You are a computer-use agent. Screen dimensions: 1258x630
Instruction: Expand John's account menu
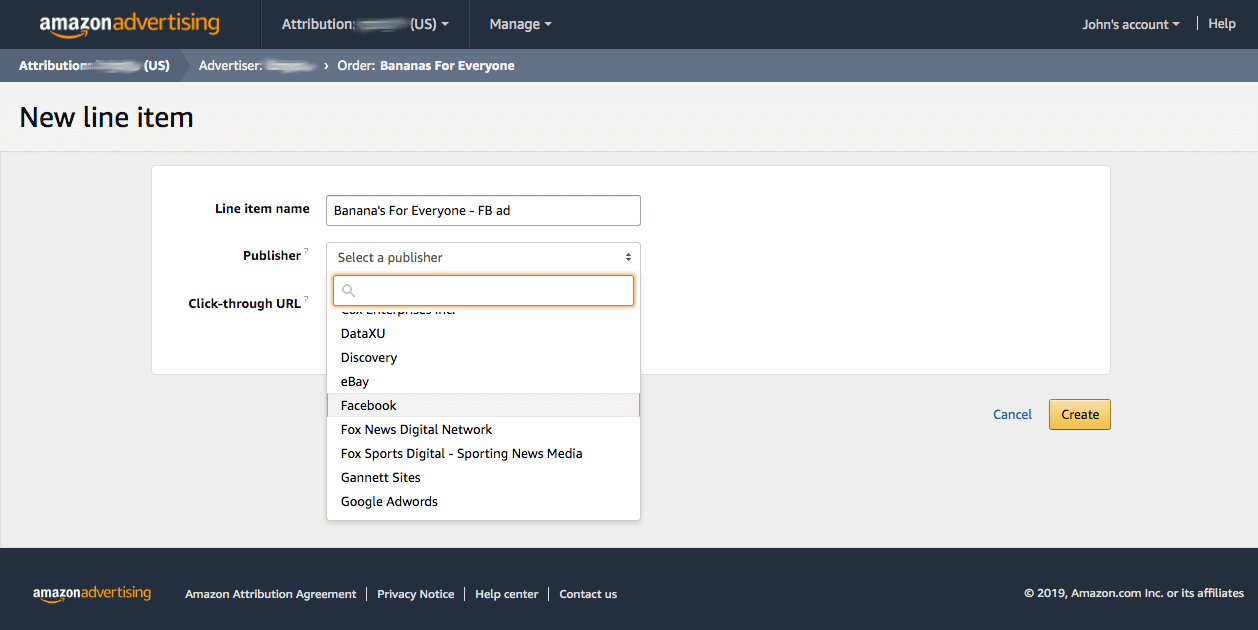(1131, 24)
